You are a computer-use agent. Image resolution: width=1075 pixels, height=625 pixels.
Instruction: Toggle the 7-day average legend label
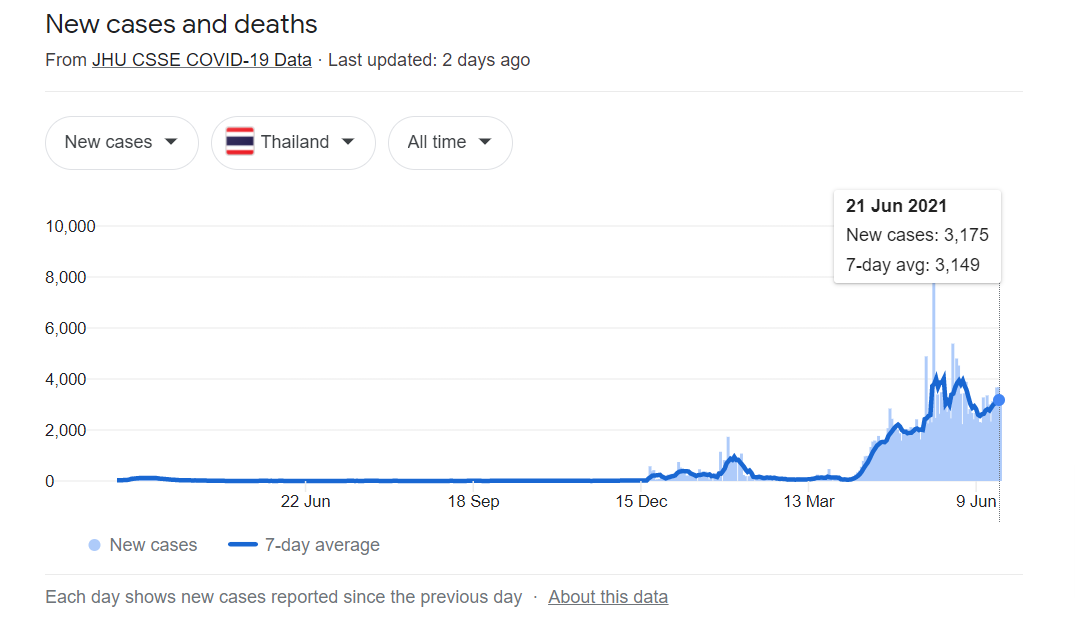[322, 545]
